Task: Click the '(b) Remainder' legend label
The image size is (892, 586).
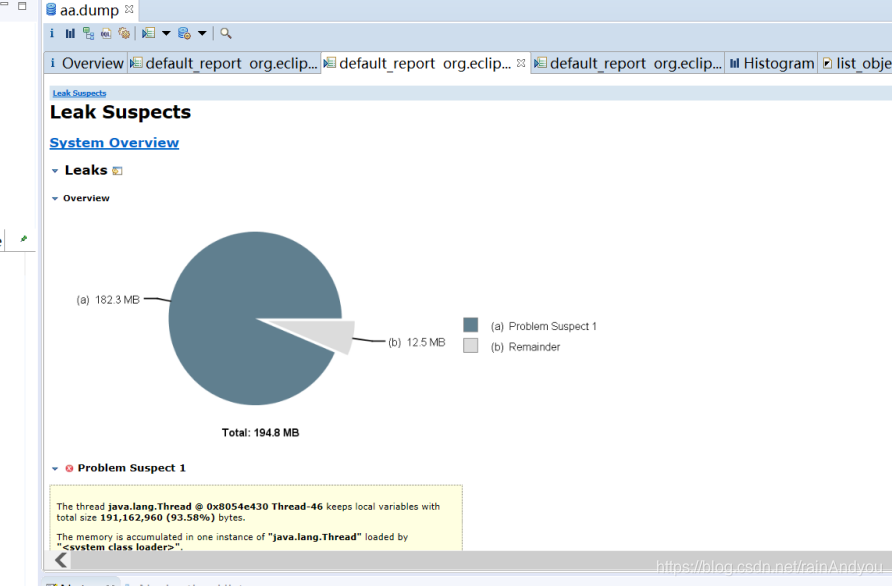Action: pyautogui.click(x=525, y=347)
